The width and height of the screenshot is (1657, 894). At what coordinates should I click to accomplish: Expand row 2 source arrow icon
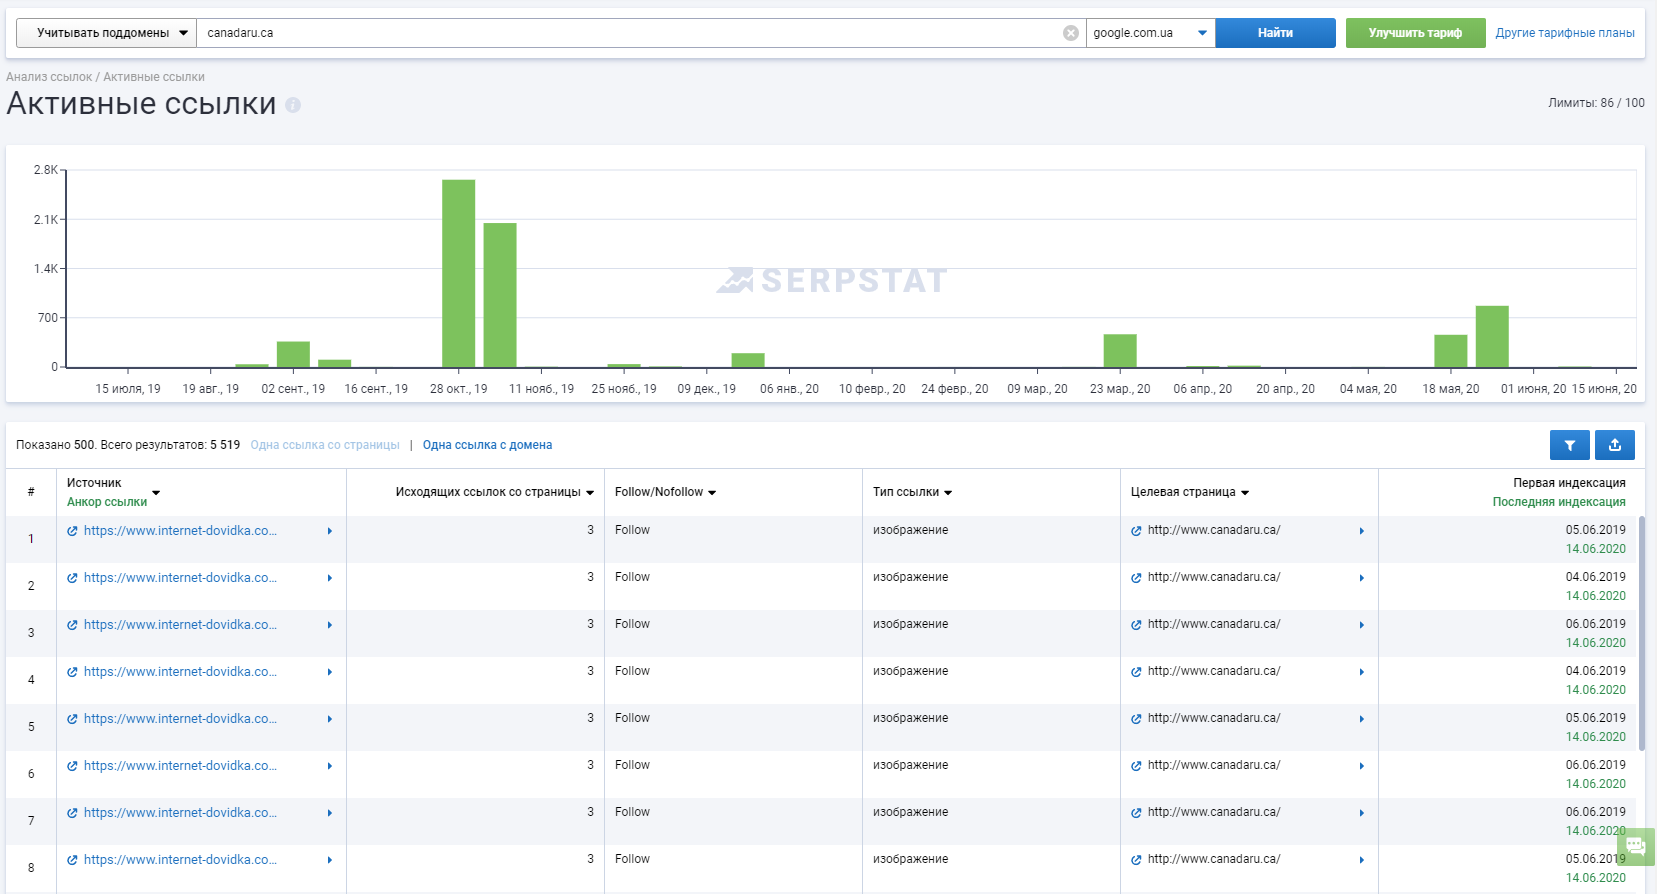tap(329, 578)
